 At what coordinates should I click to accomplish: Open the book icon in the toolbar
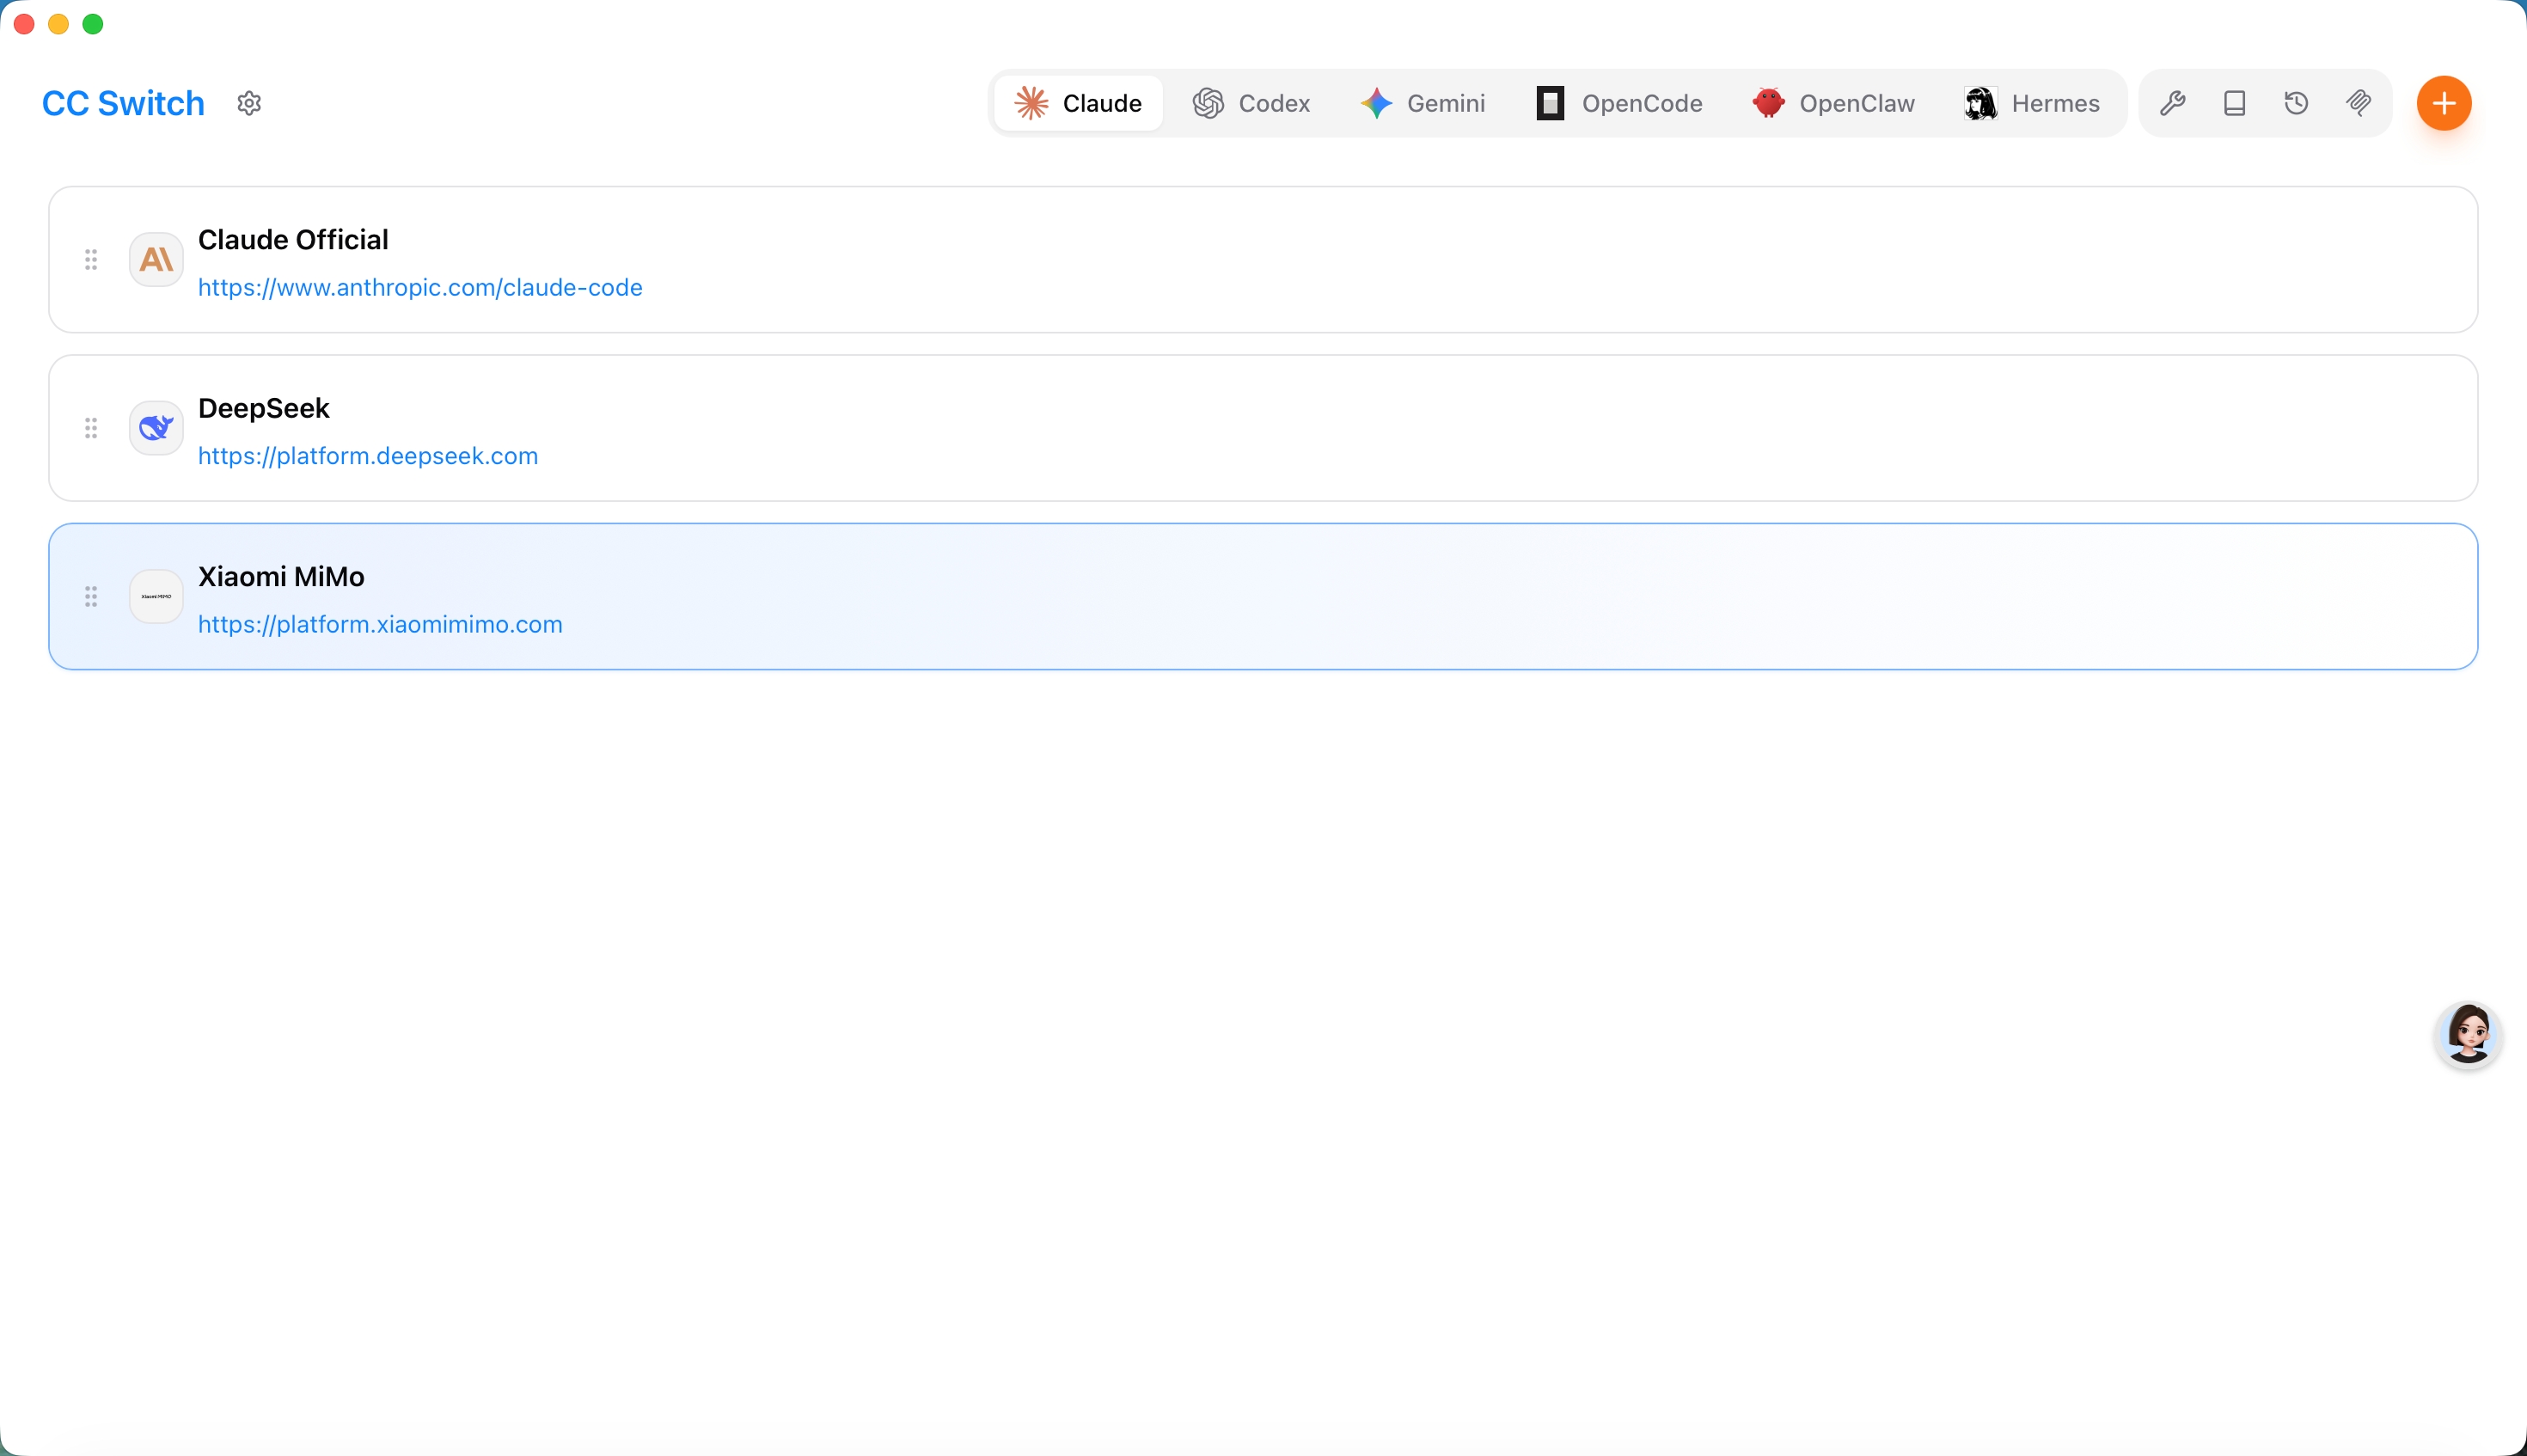pyautogui.click(x=2234, y=103)
